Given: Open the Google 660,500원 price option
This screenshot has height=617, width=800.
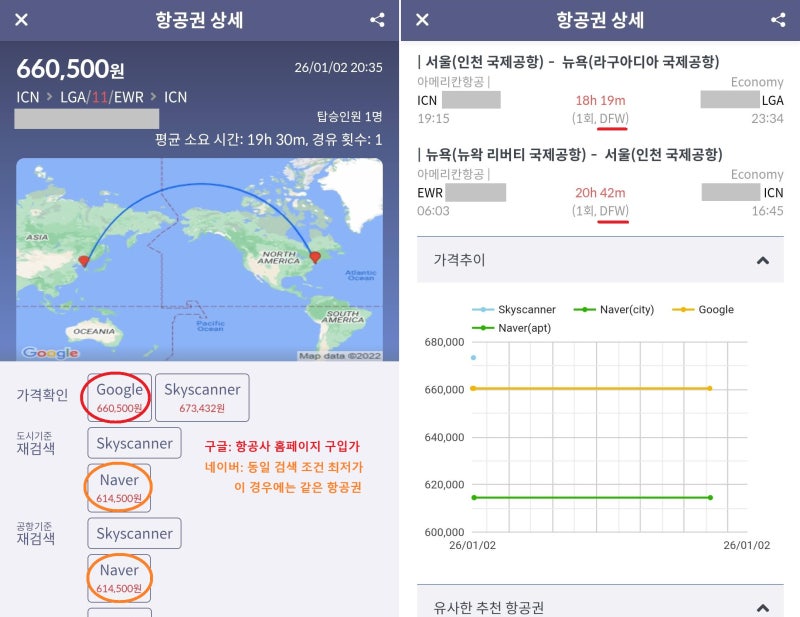Looking at the screenshot, I should click(x=119, y=396).
